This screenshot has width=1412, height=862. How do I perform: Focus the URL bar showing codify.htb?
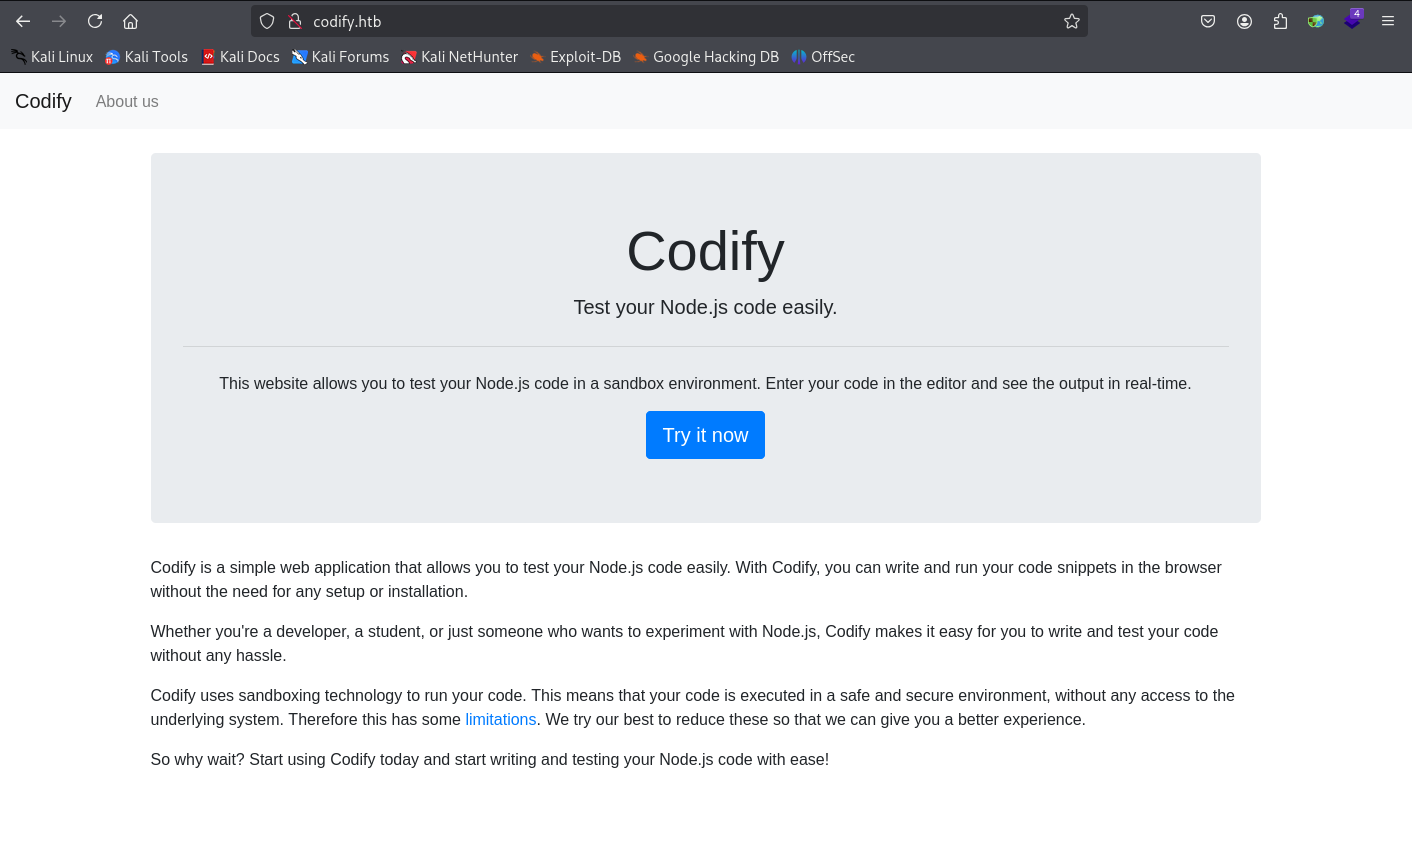(x=669, y=21)
